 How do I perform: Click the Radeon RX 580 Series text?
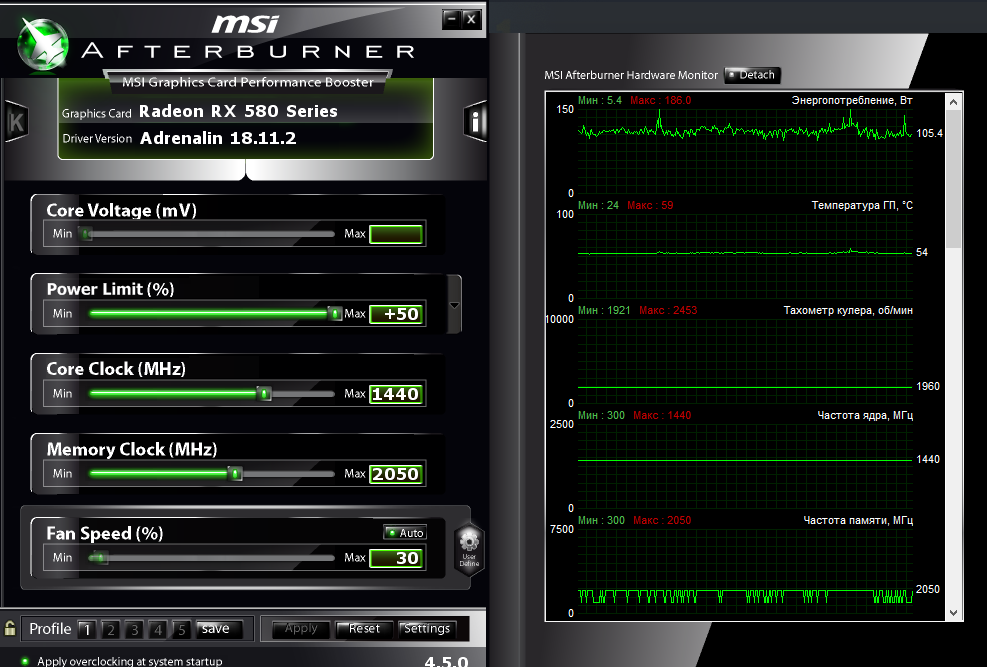tap(238, 111)
